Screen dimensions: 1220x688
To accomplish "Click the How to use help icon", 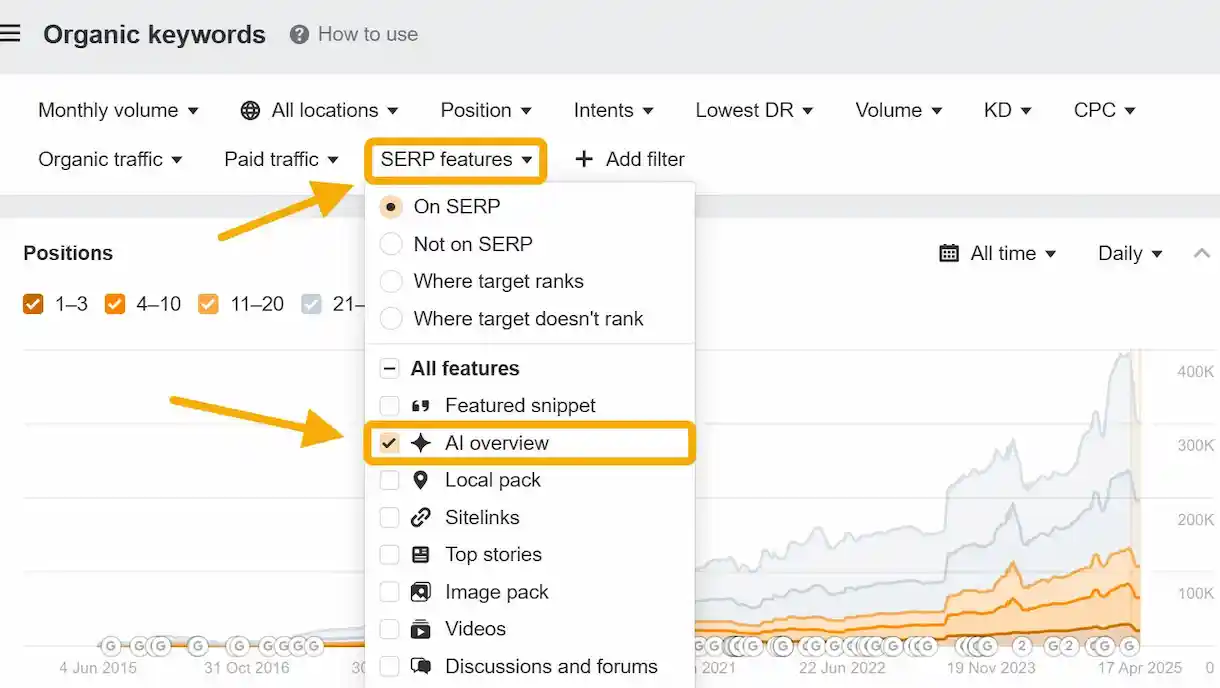I will (x=299, y=35).
